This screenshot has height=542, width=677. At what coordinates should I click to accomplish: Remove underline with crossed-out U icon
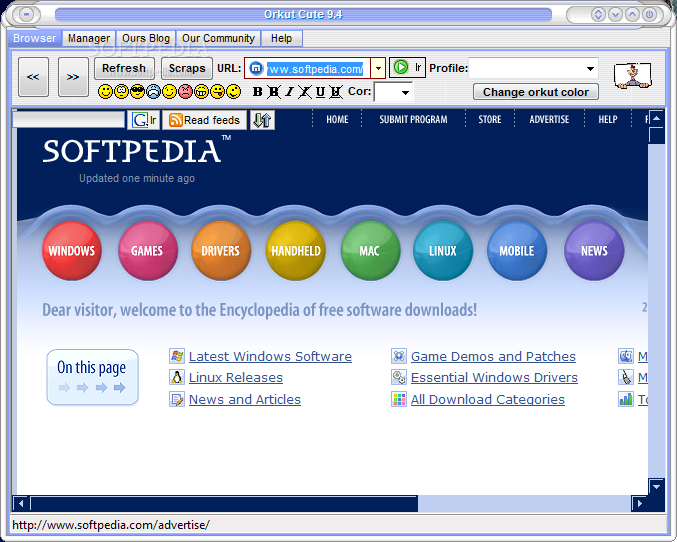pos(336,92)
